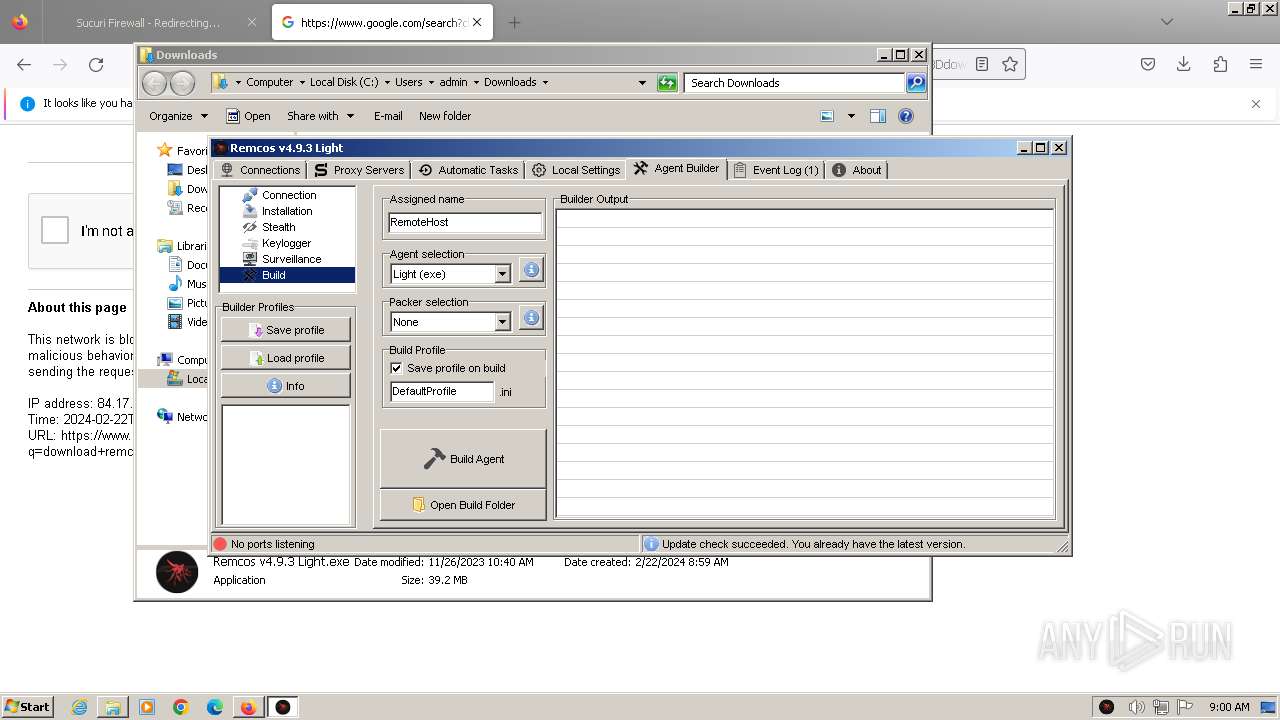
Task: Click the Build Agent button
Action: tap(463, 459)
